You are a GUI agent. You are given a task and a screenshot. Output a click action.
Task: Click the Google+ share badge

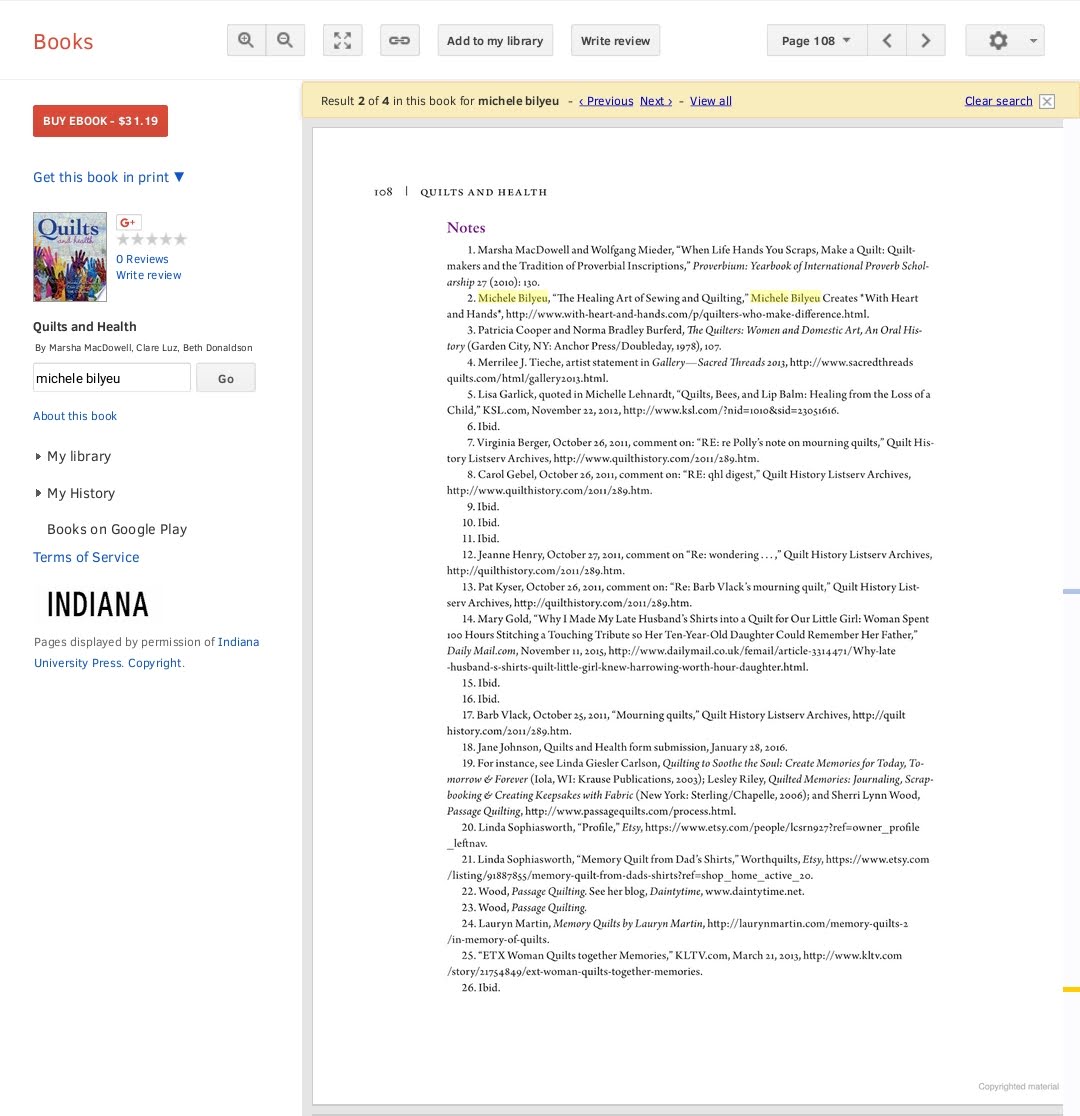pos(129,222)
